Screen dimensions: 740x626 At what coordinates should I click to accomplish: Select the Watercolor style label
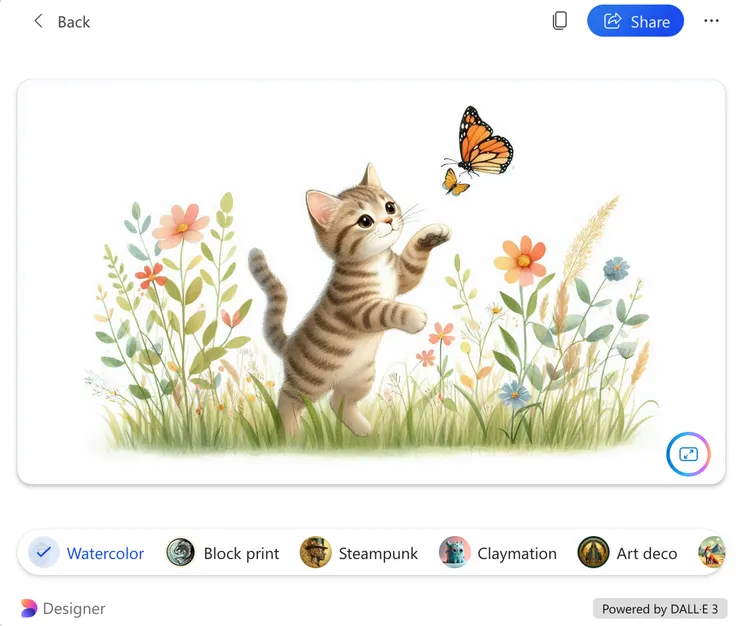(105, 553)
